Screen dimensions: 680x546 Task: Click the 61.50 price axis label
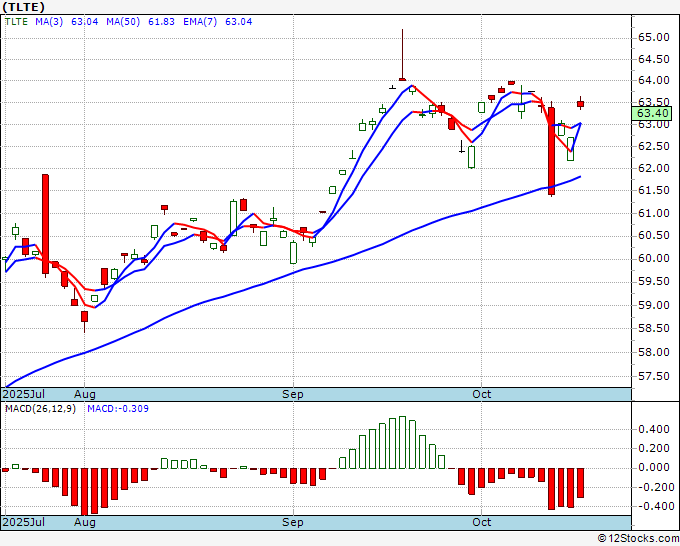[654, 191]
